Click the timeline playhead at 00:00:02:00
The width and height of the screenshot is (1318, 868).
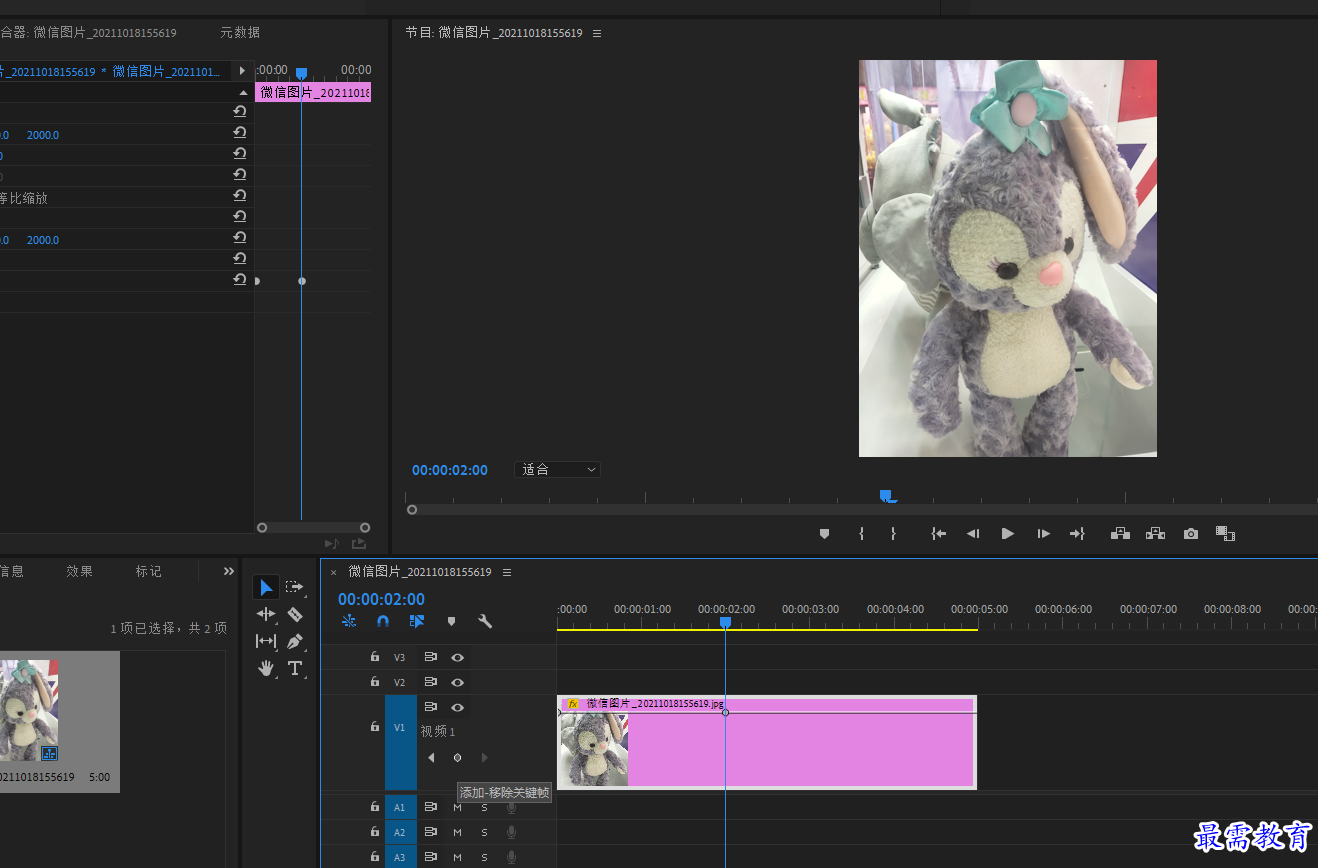[x=725, y=622]
